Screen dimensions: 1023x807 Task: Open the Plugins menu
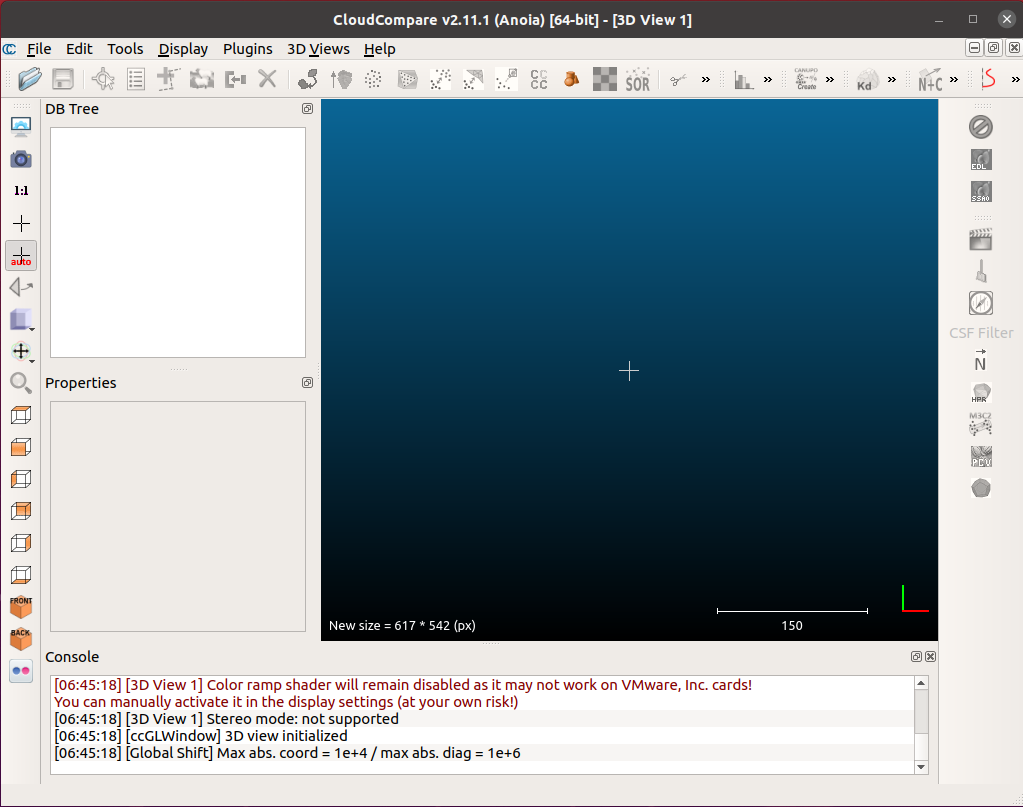(248, 49)
